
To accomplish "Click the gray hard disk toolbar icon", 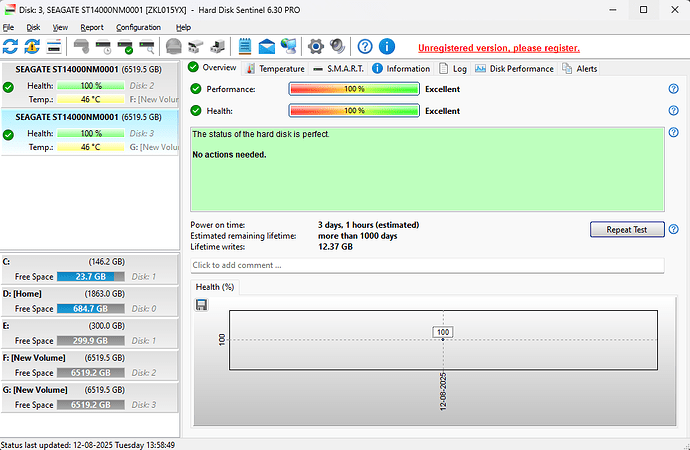I will (81, 46).
